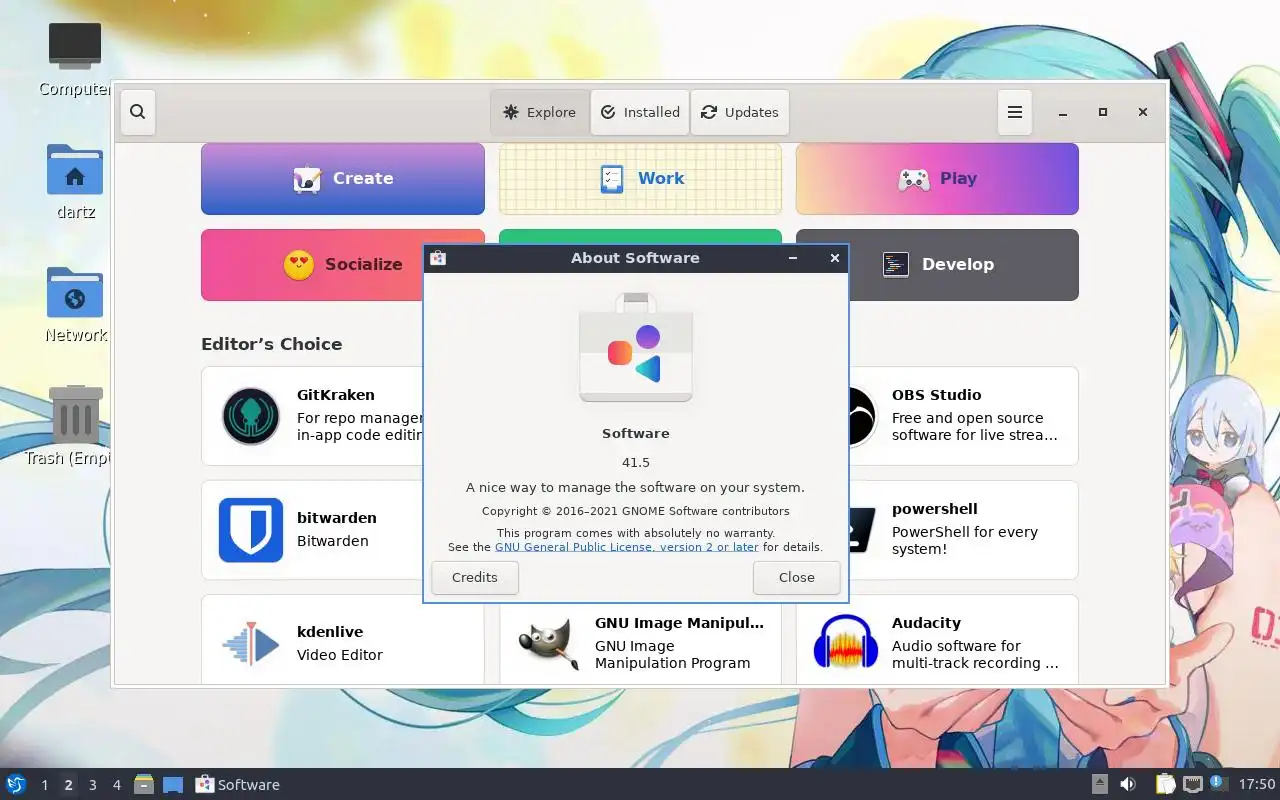
Task: Click the kdenlive app icon
Action: [251, 645]
